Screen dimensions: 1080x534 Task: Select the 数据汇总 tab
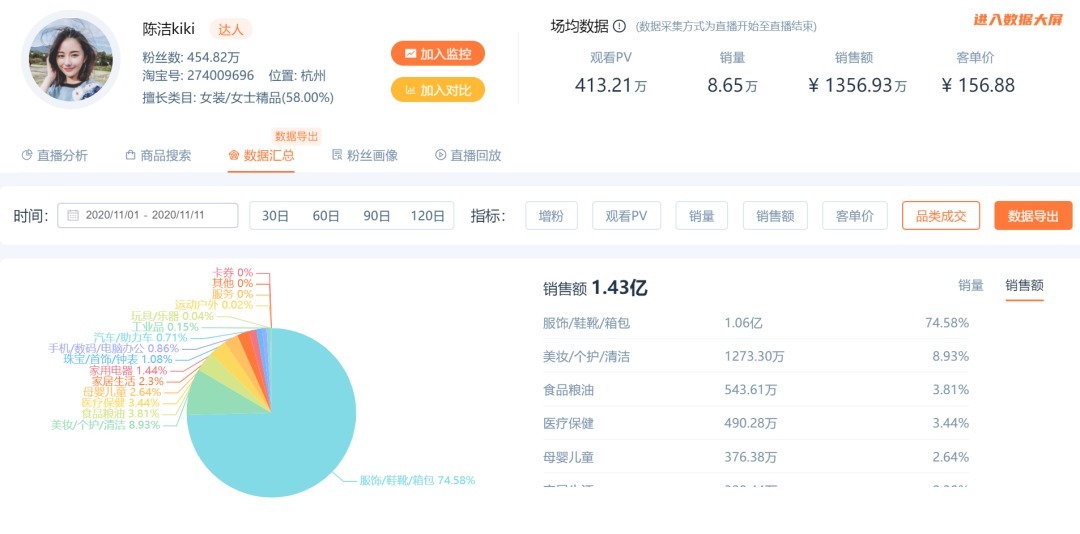[262, 156]
